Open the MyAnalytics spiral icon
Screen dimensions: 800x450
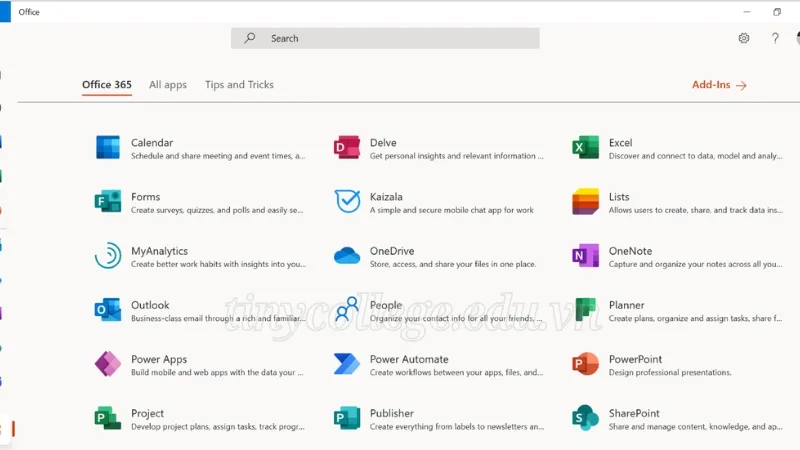(x=108, y=255)
